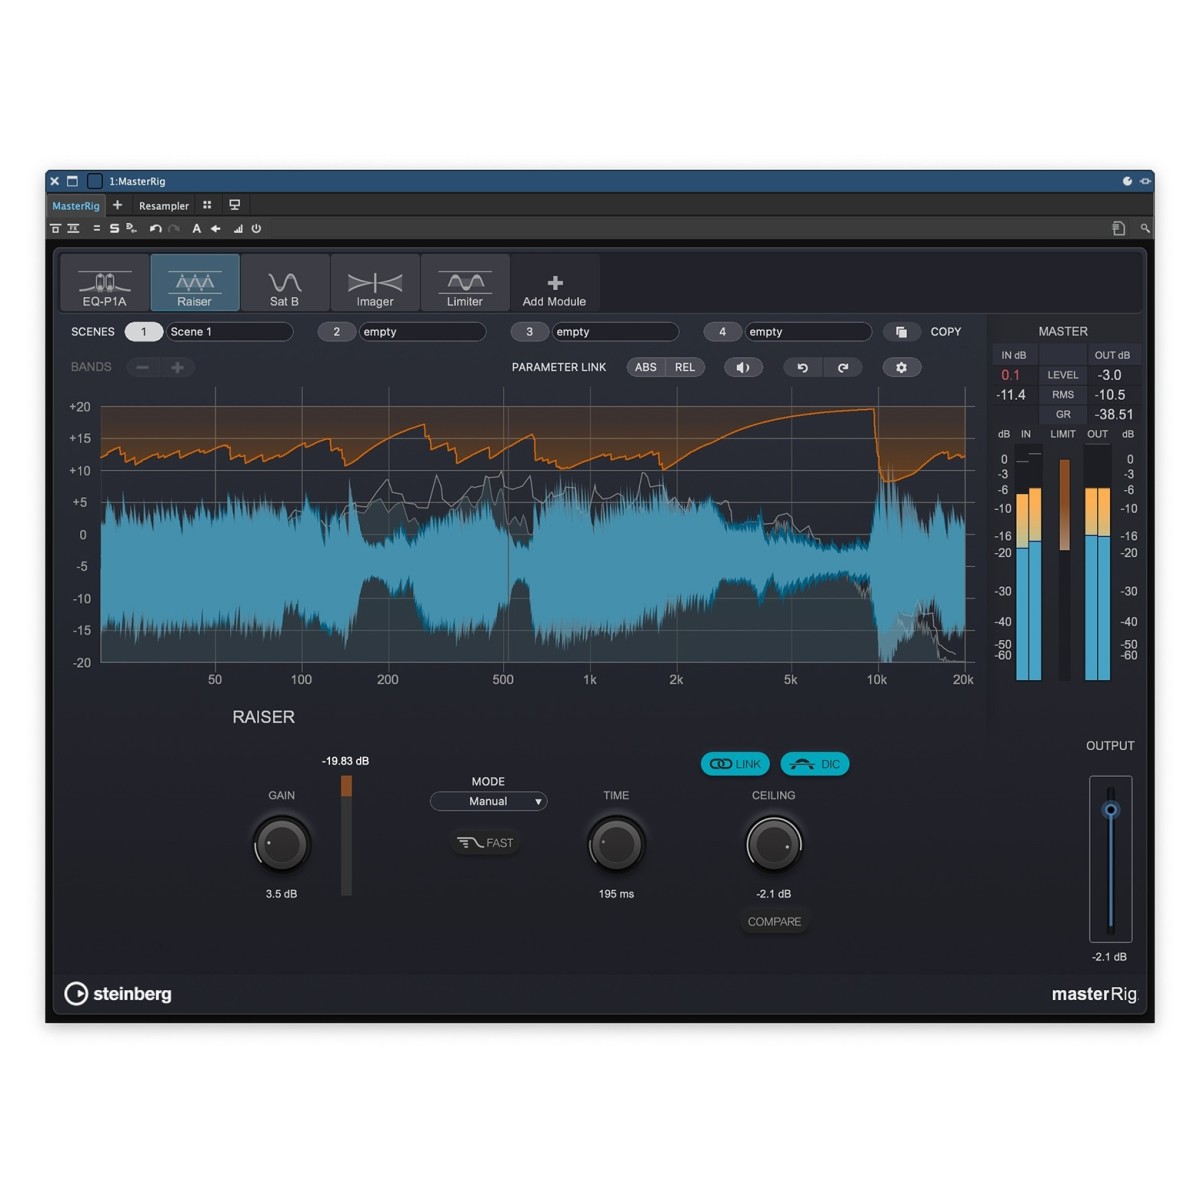
Task: Switch to the Resampler tab
Action: click(x=164, y=206)
